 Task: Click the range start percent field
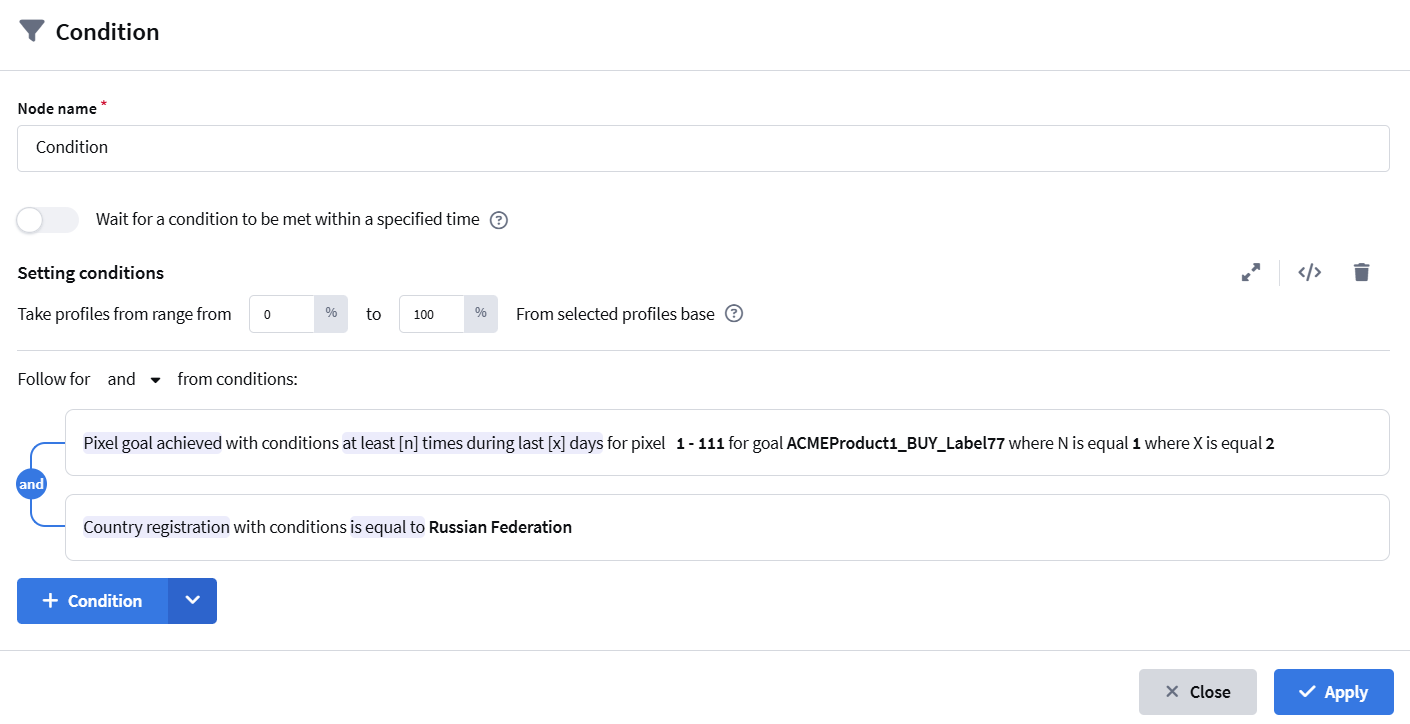coord(282,314)
